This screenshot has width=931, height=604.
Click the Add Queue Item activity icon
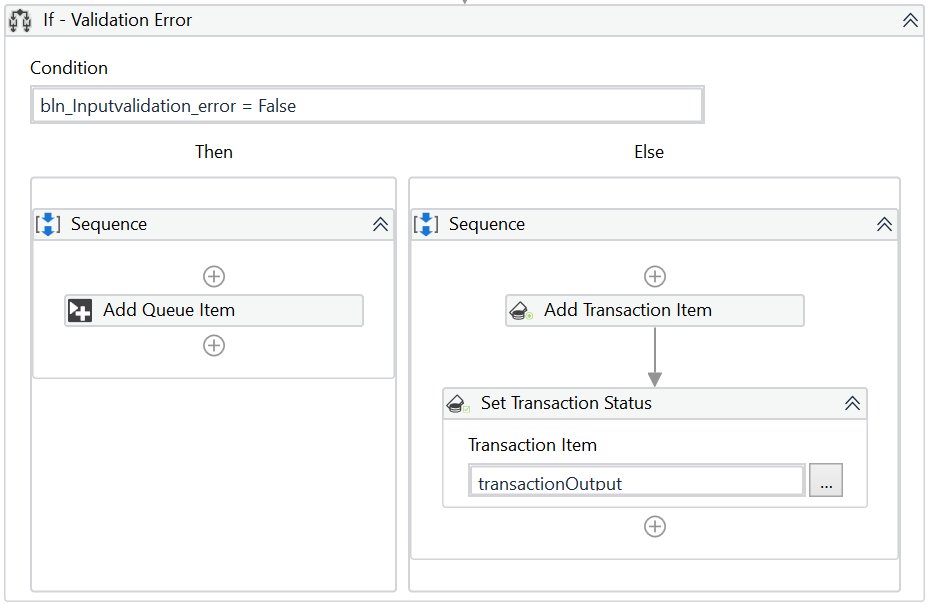click(80, 310)
